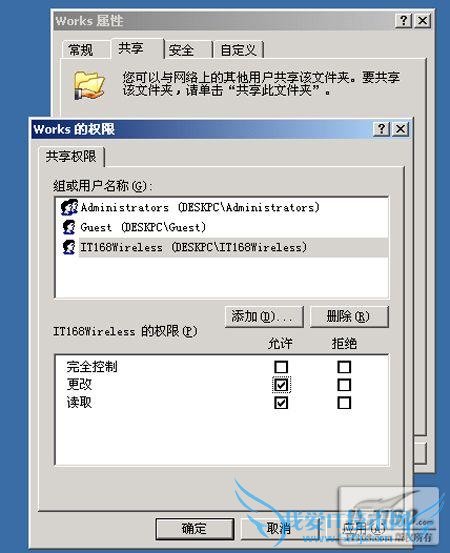450x553 pixels.
Task: Uncheck Allow checkbox for 更改
Action: tap(281, 385)
